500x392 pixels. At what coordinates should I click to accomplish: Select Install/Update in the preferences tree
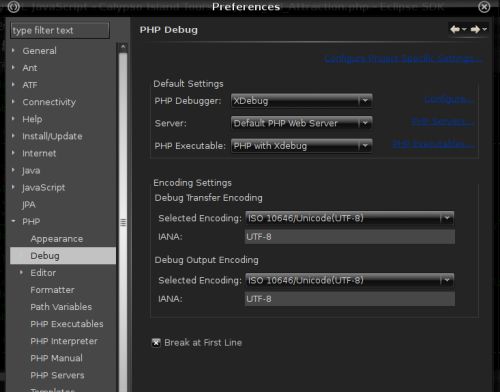pos(52,136)
